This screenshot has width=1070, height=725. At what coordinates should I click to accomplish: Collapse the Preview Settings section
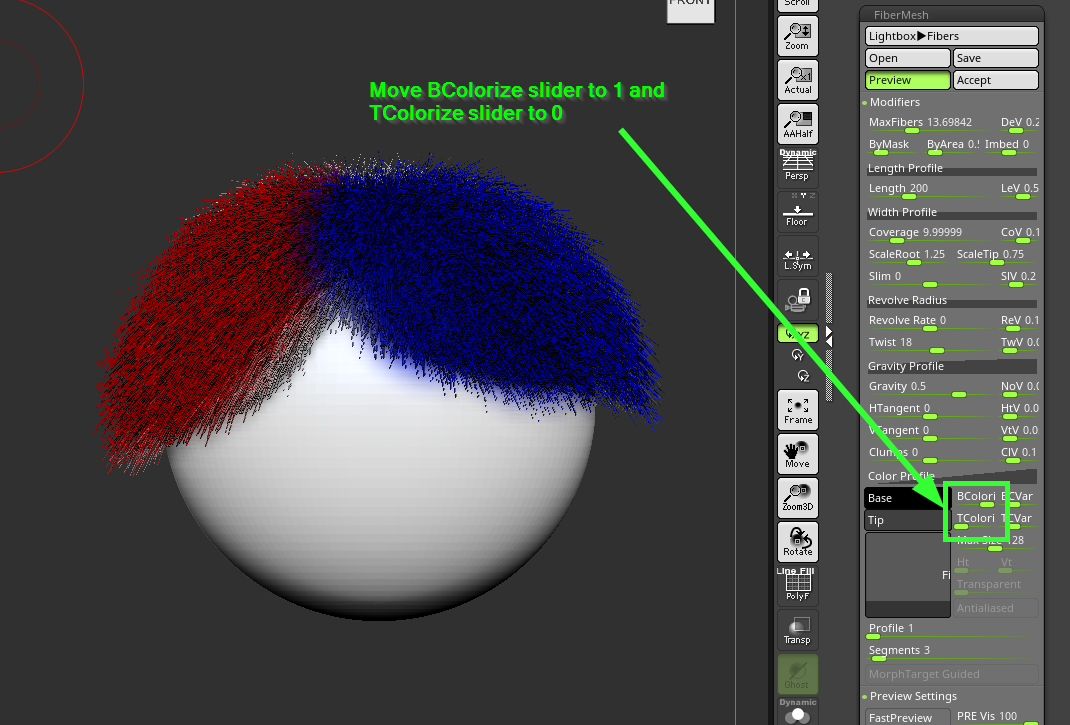[x=913, y=696]
